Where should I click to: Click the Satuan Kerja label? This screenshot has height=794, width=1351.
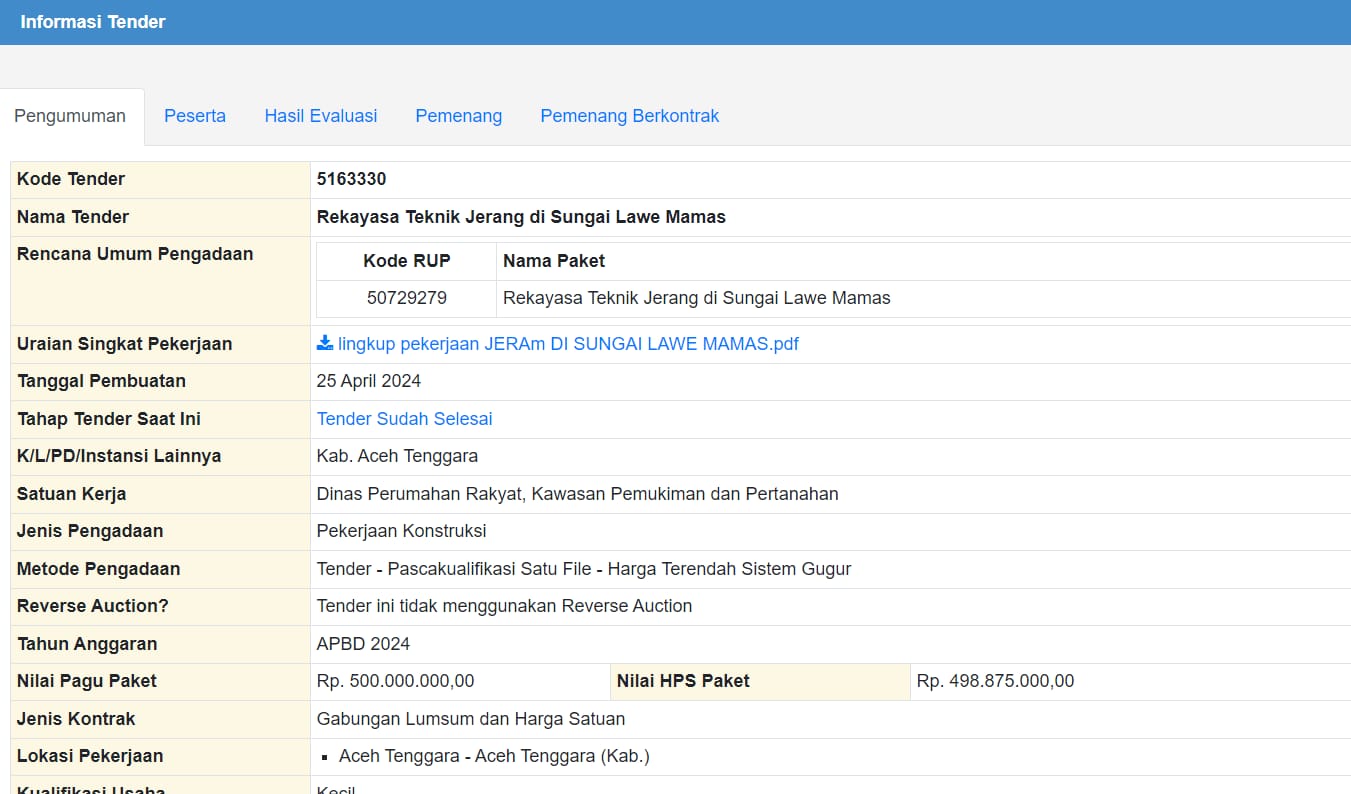(72, 494)
